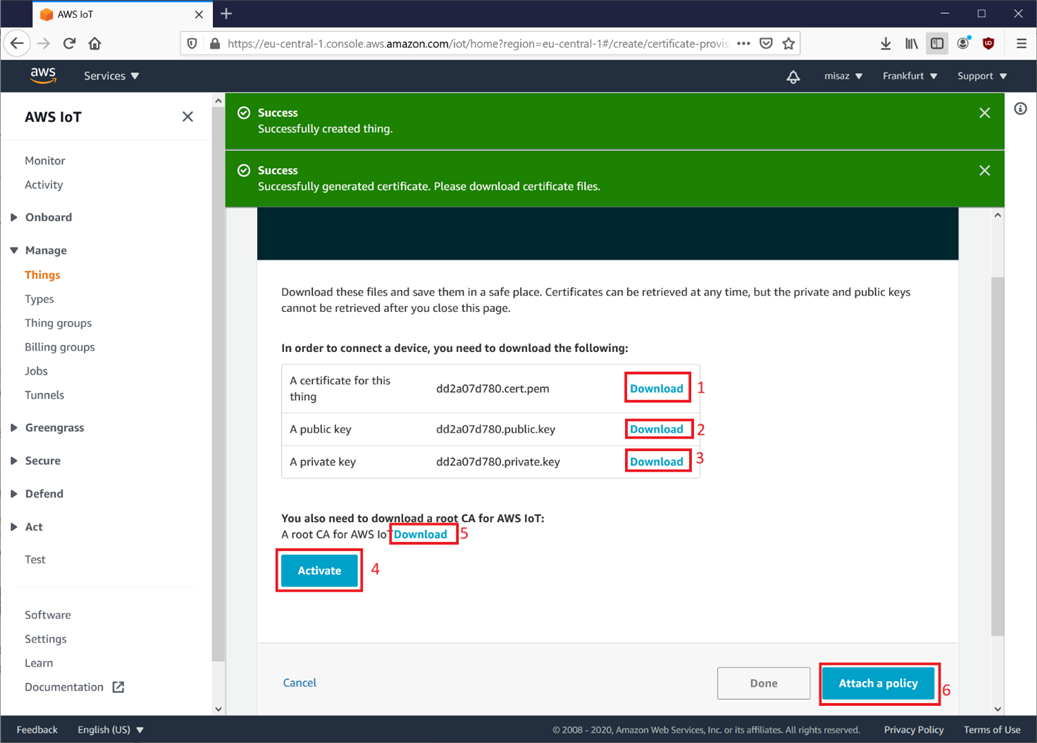
Task: Open Activity in the sidebar
Action: pyautogui.click(x=44, y=185)
